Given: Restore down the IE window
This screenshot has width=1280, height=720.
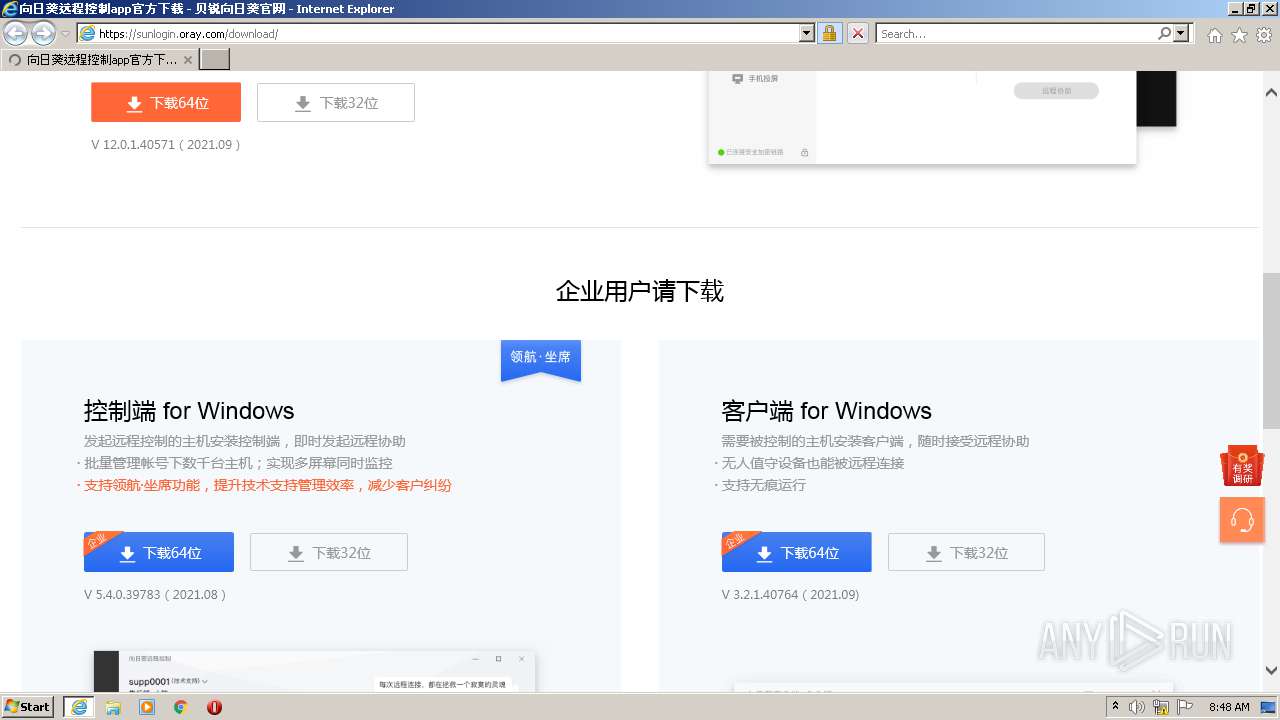Looking at the screenshot, I should [x=1250, y=8].
